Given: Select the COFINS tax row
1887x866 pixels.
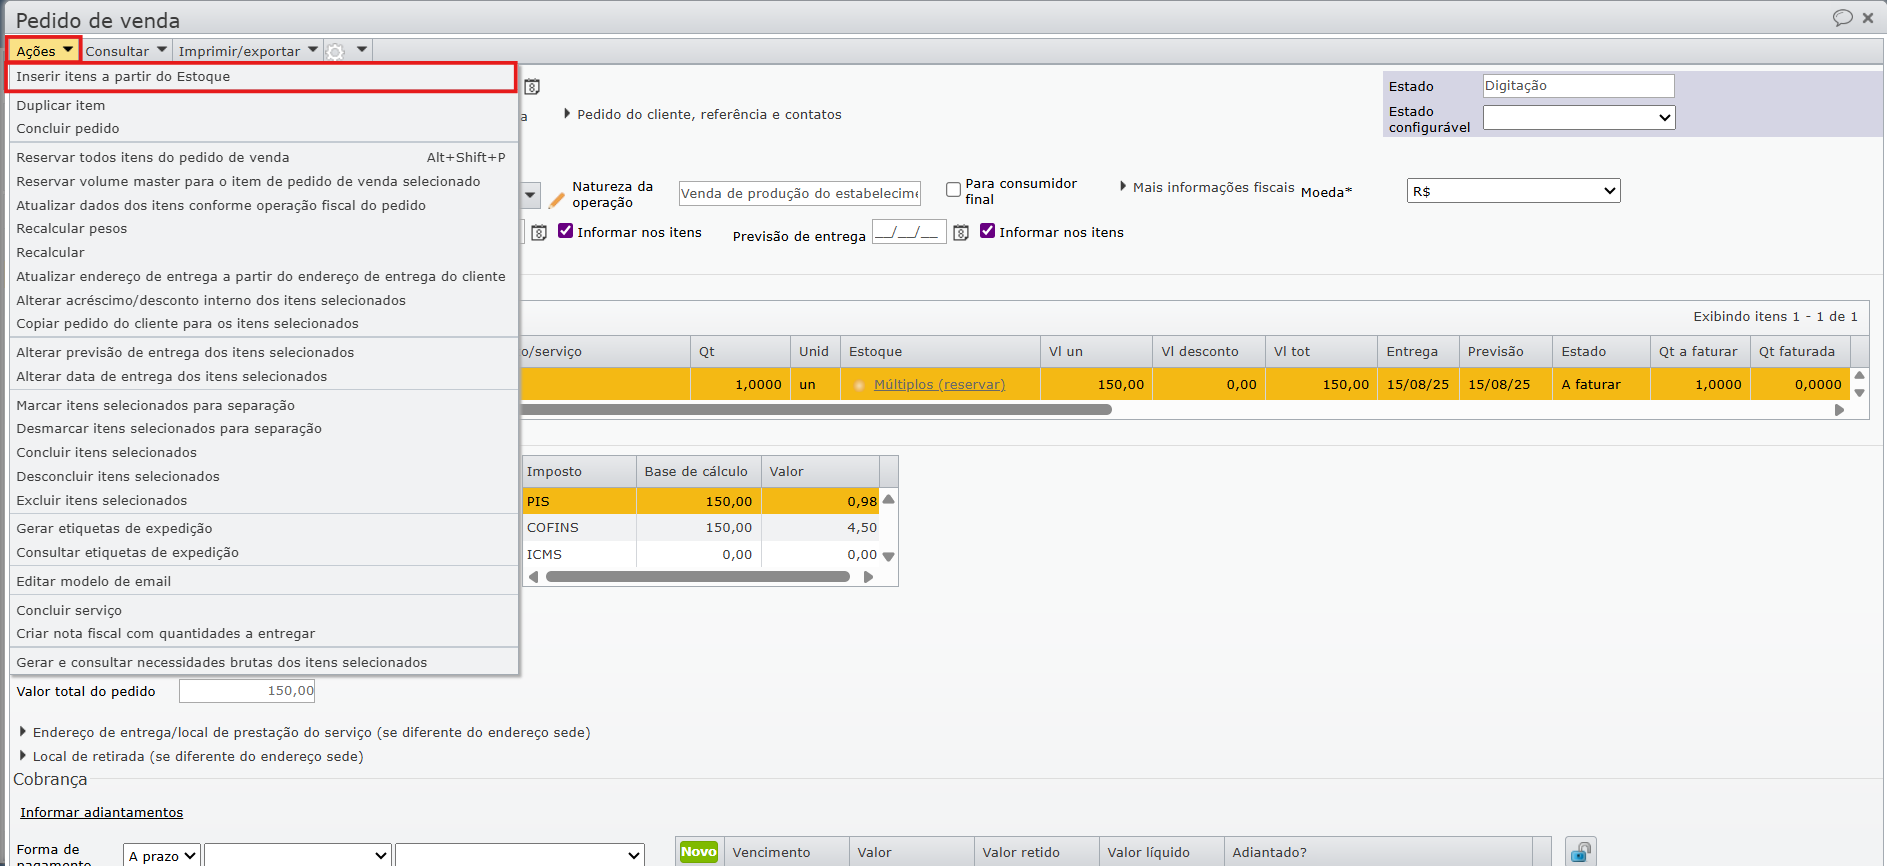Looking at the screenshot, I should point(701,528).
